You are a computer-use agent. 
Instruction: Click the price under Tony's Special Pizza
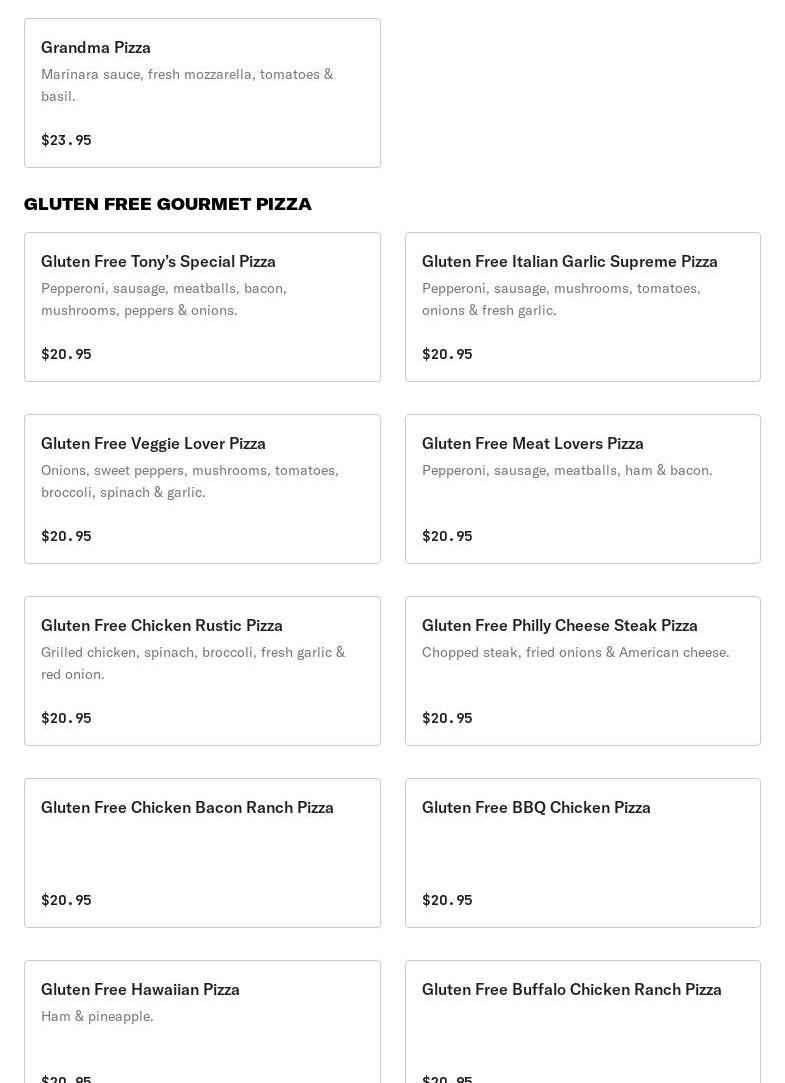[x=66, y=354]
